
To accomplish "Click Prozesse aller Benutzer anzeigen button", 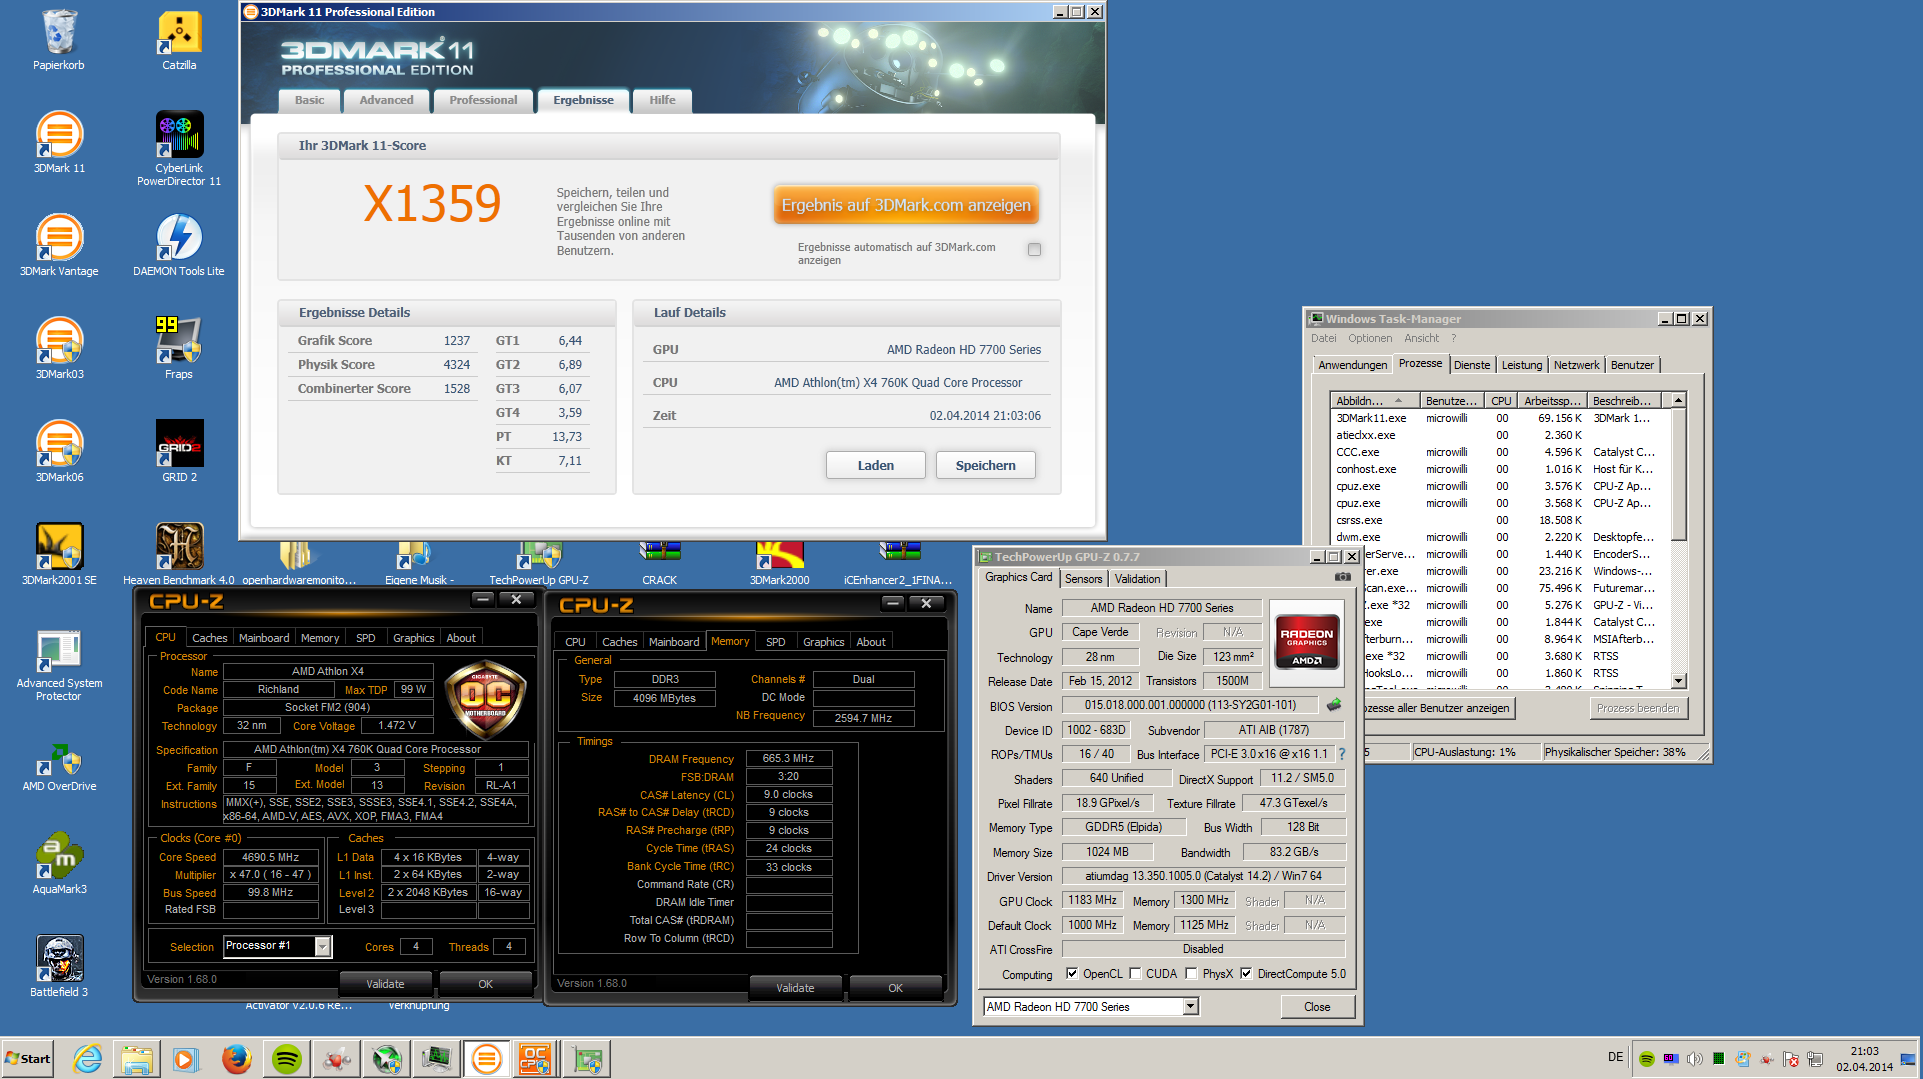I will pyautogui.click(x=1439, y=708).
